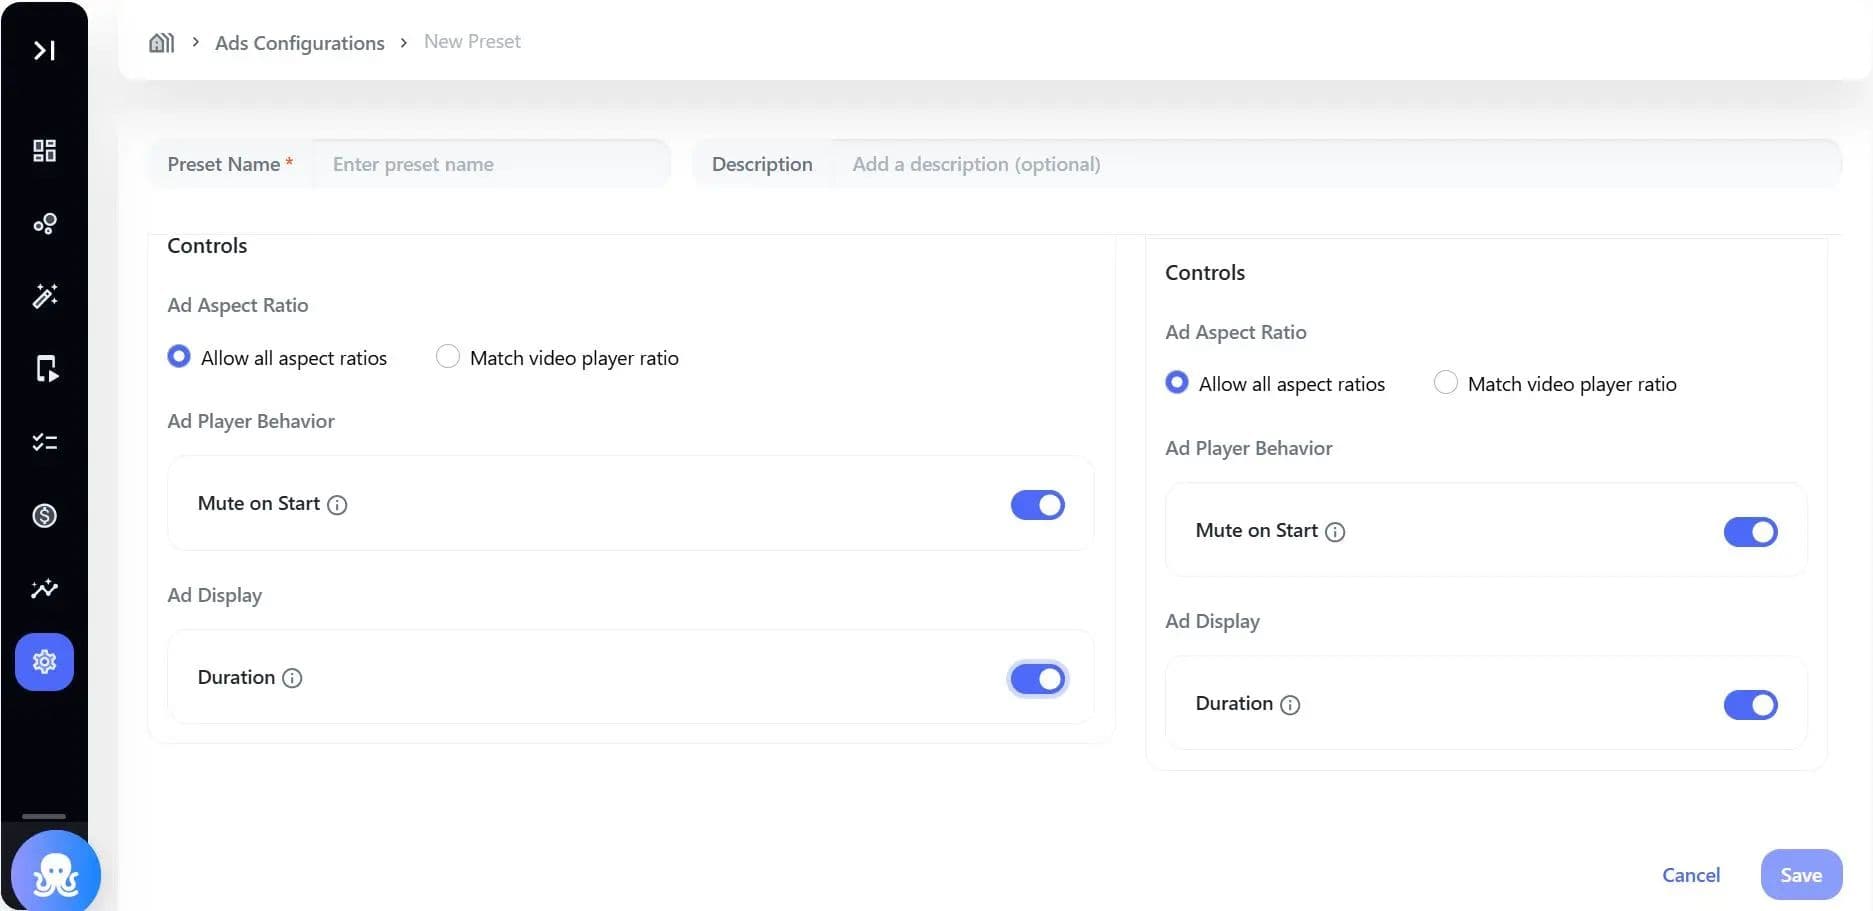Open the checklist icon in sidebar

[x=44, y=442]
